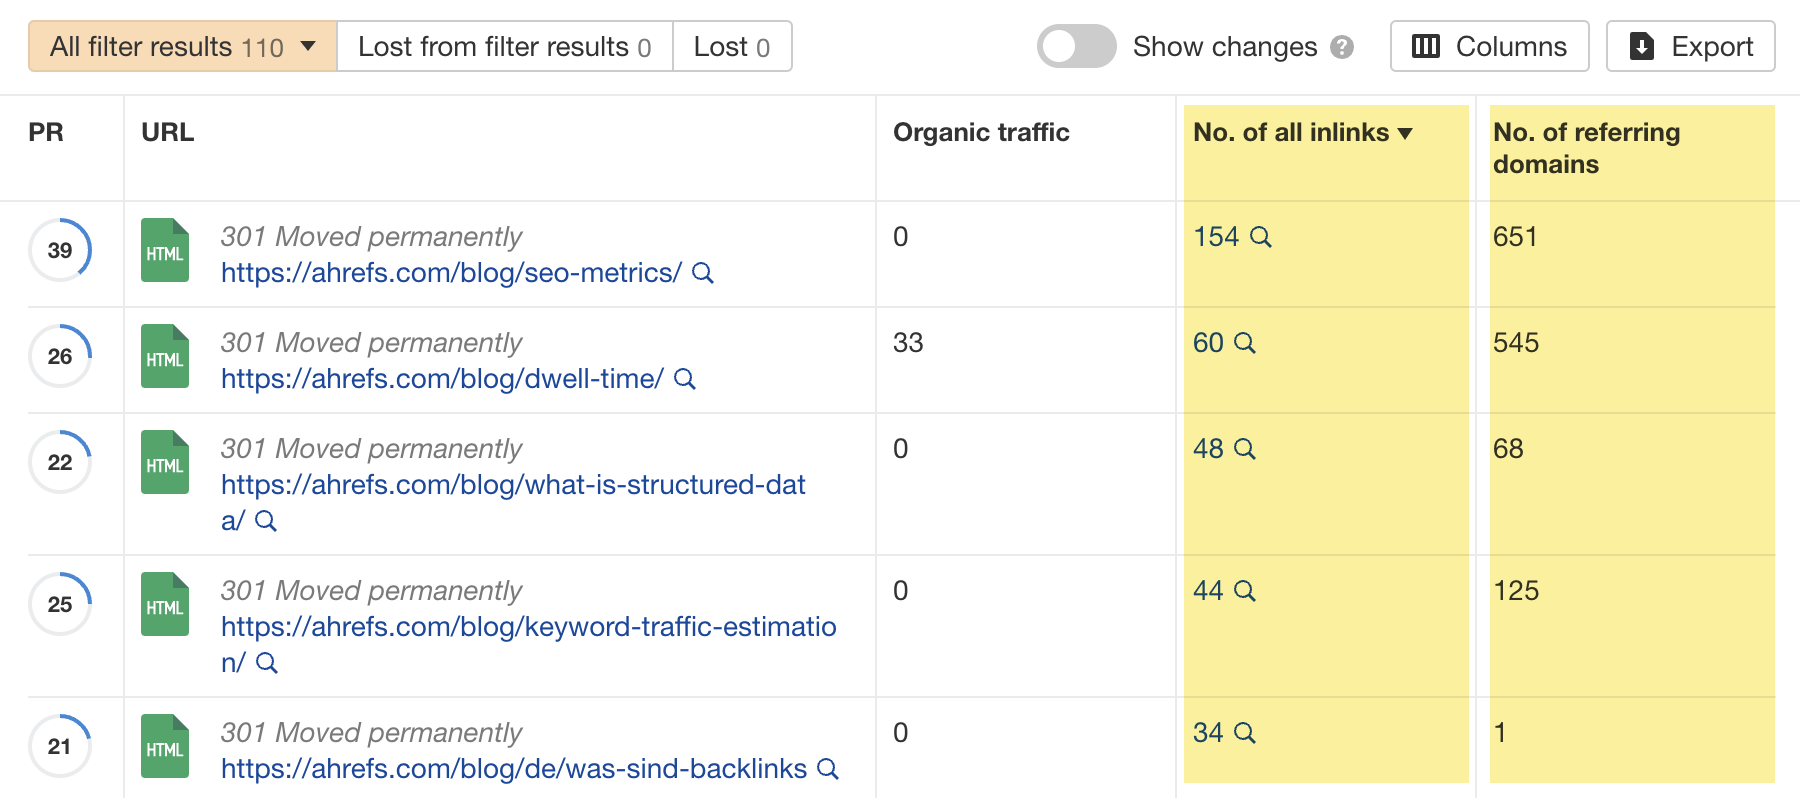Switch to the Lost from filter results tab
1800x798 pixels.
504,46
